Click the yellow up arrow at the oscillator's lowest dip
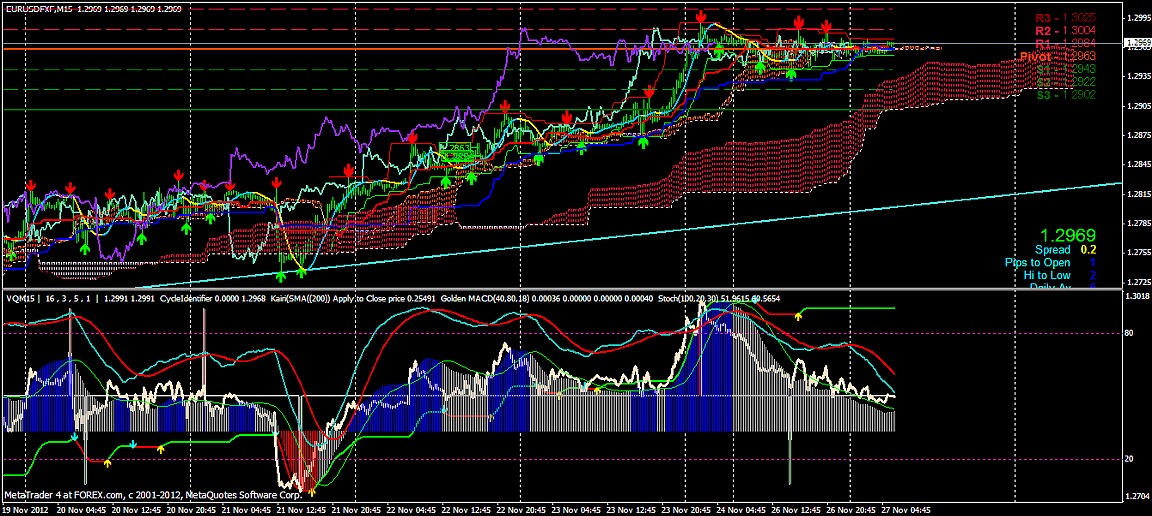Screen dimensions: 1152x516 [x=311, y=489]
